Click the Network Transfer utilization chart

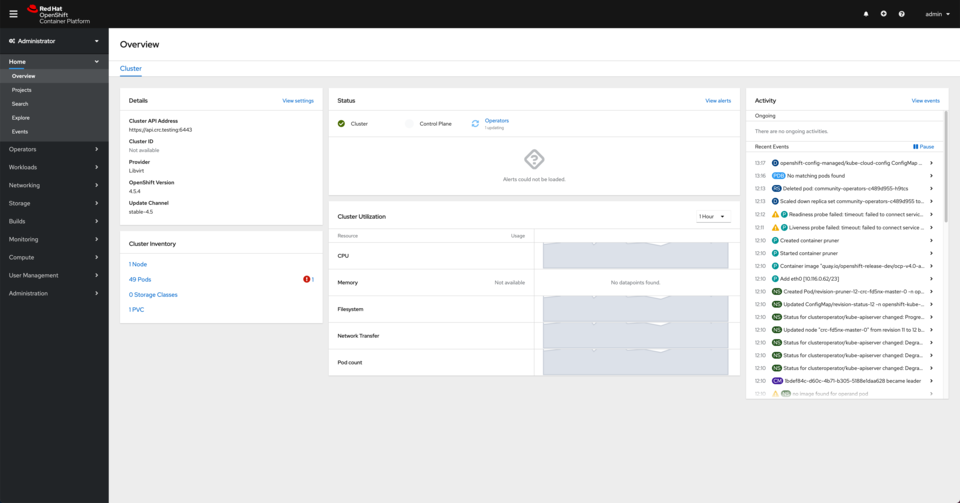point(636,336)
